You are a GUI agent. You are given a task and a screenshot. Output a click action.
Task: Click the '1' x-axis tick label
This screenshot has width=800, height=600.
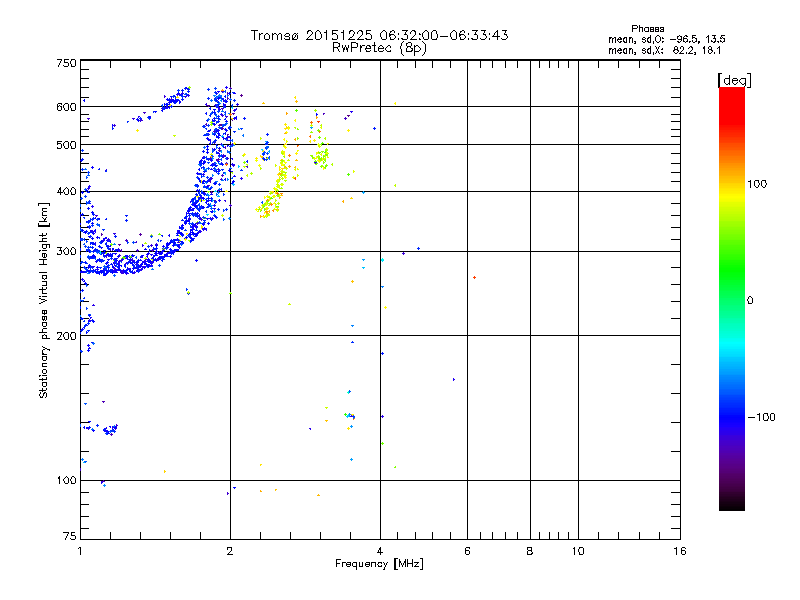click(x=80, y=551)
